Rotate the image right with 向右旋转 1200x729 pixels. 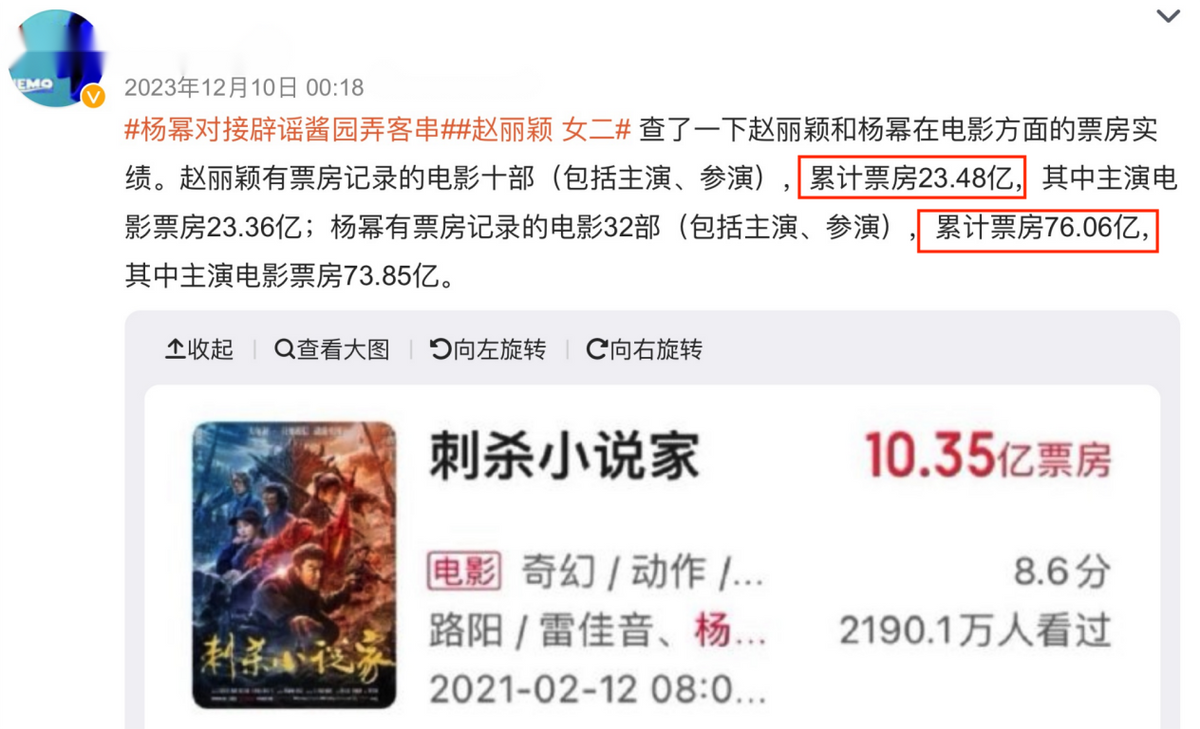click(x=645, y=349)
